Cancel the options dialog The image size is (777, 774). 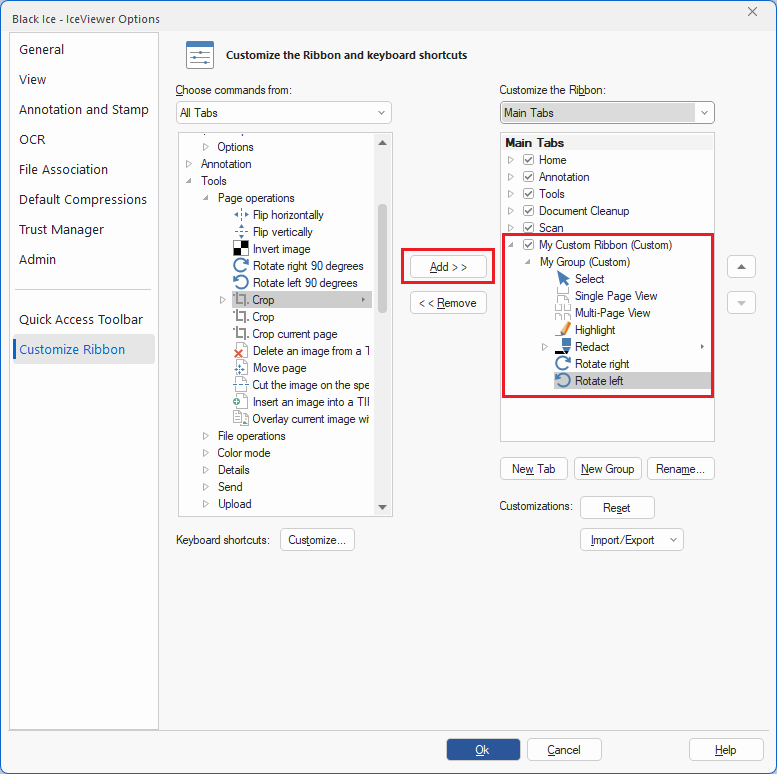click(564, 750)
